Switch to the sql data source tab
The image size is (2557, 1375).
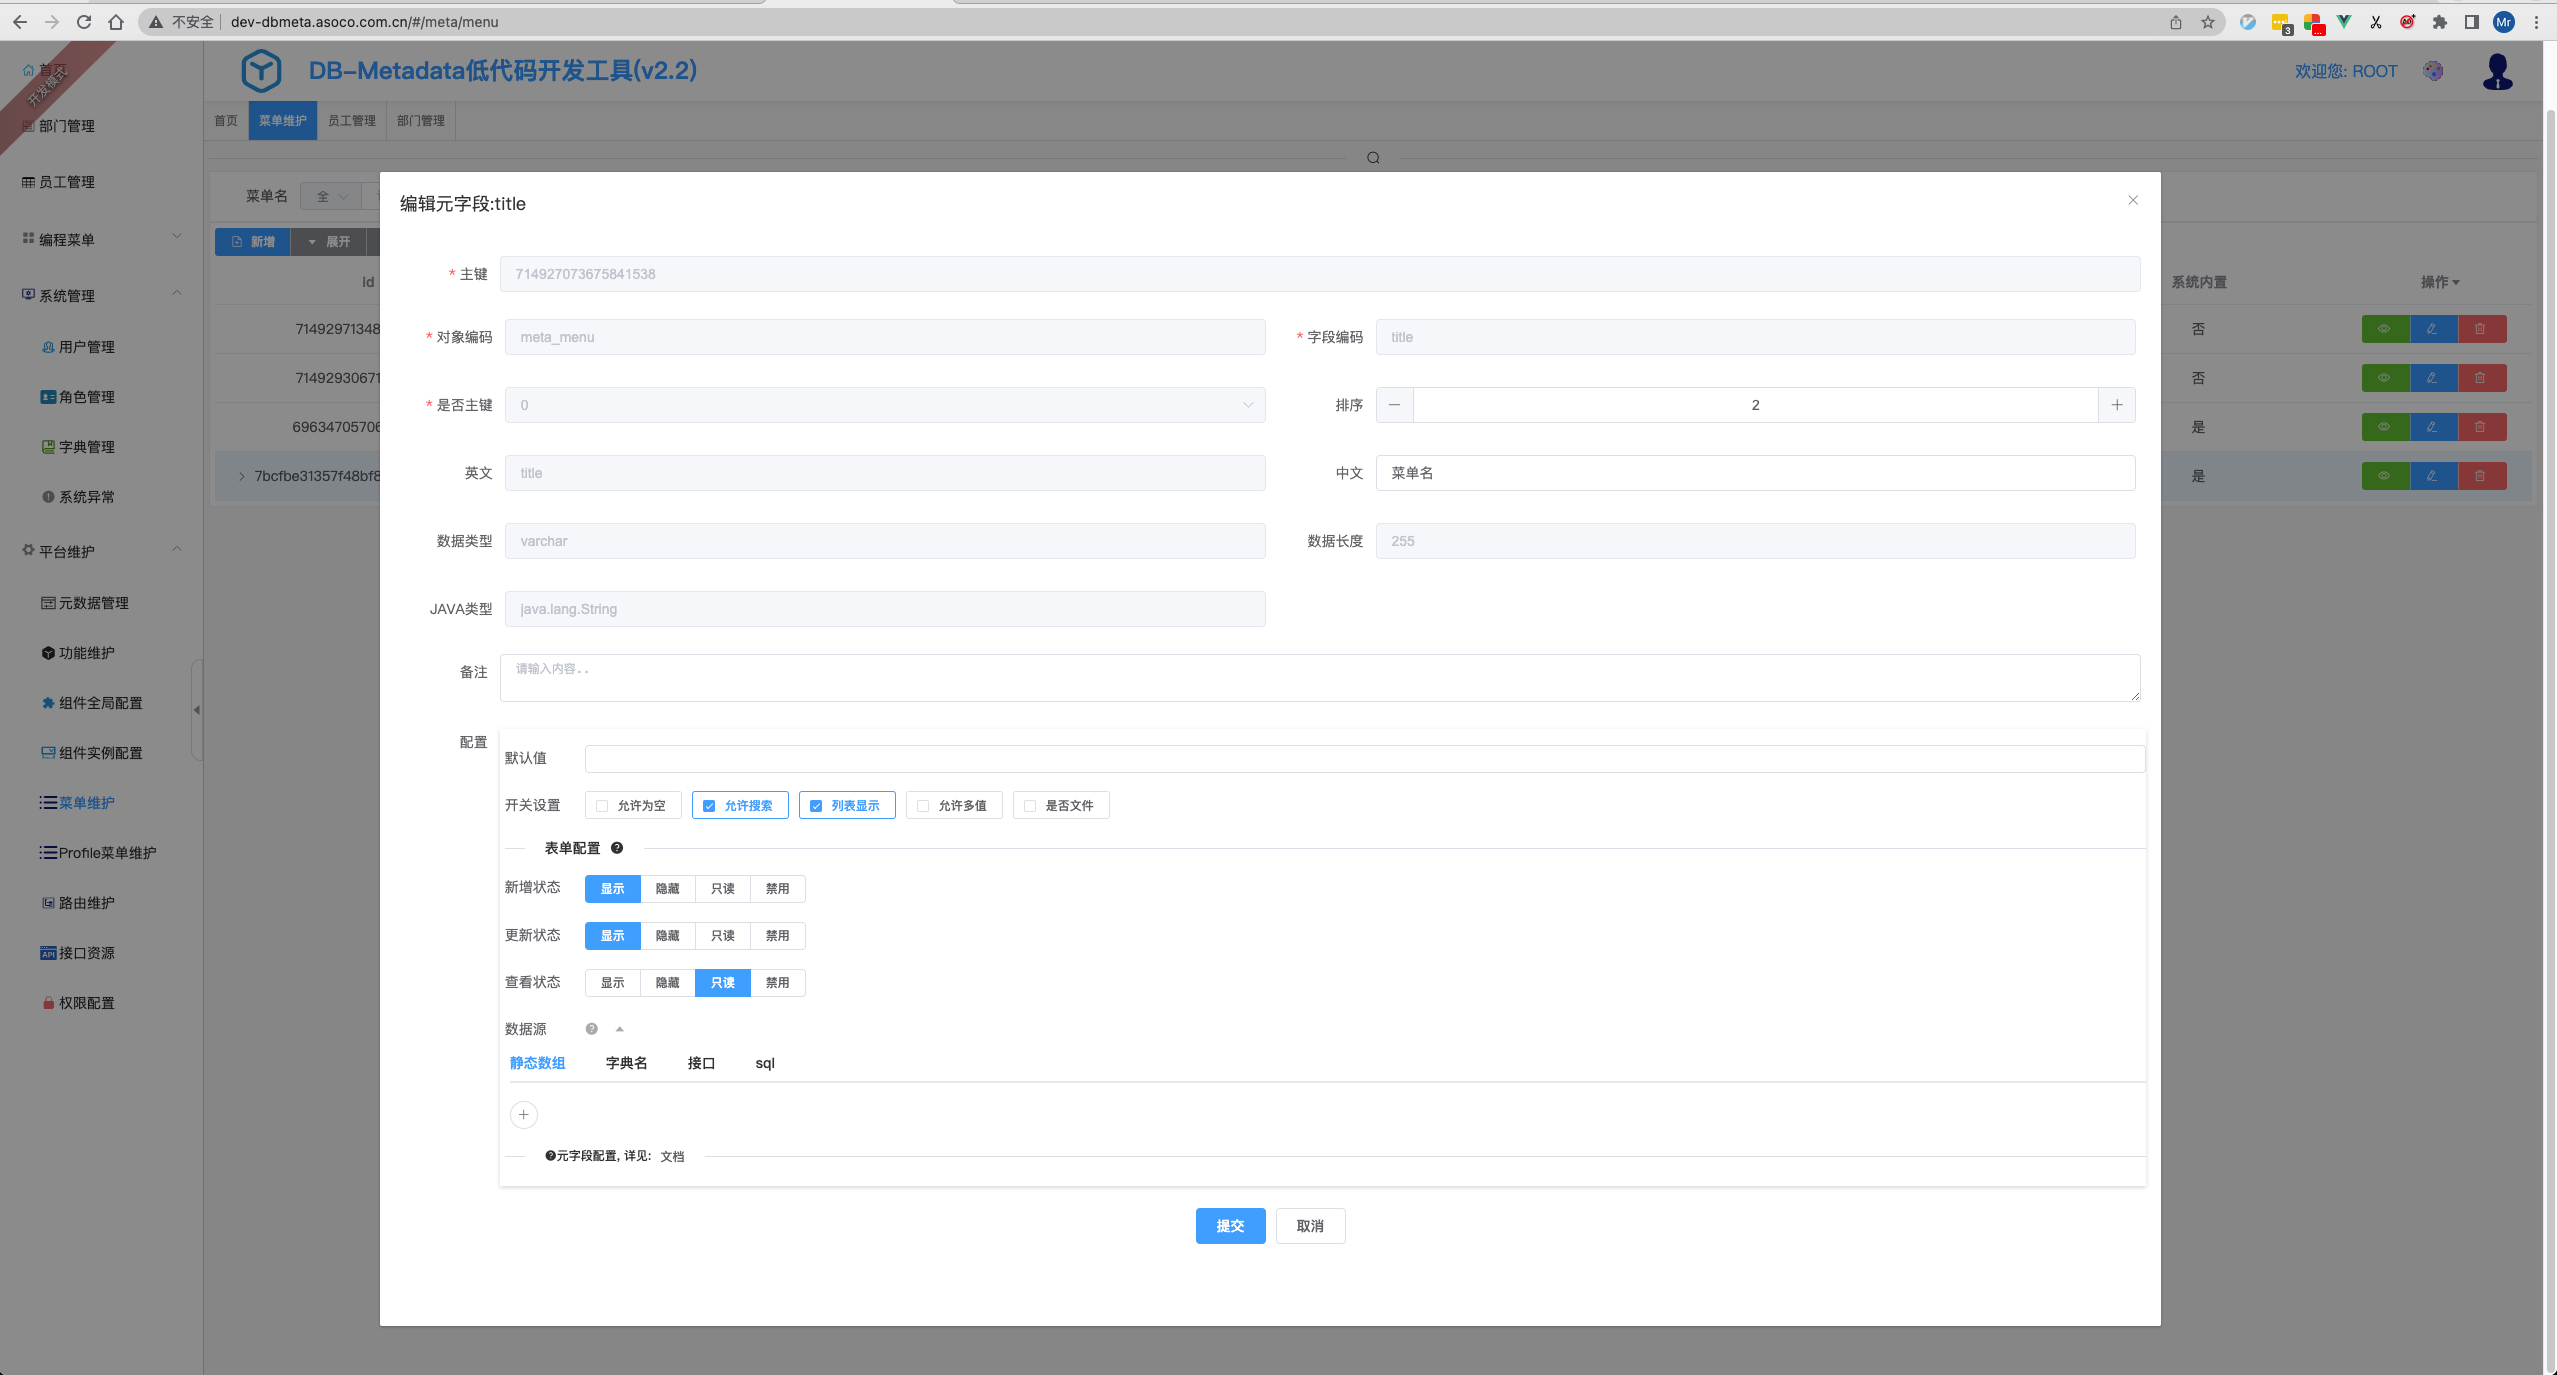(764, 1063)
